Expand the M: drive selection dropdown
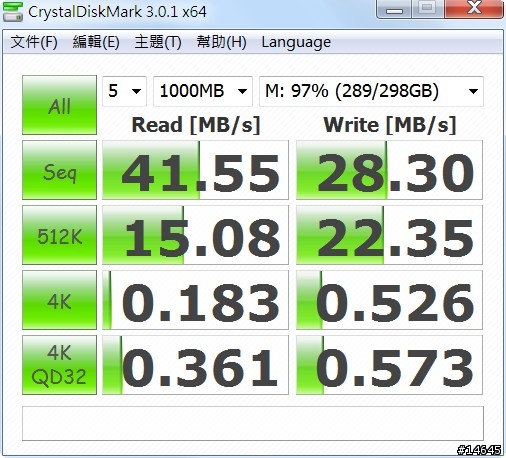 click(371, 91)
